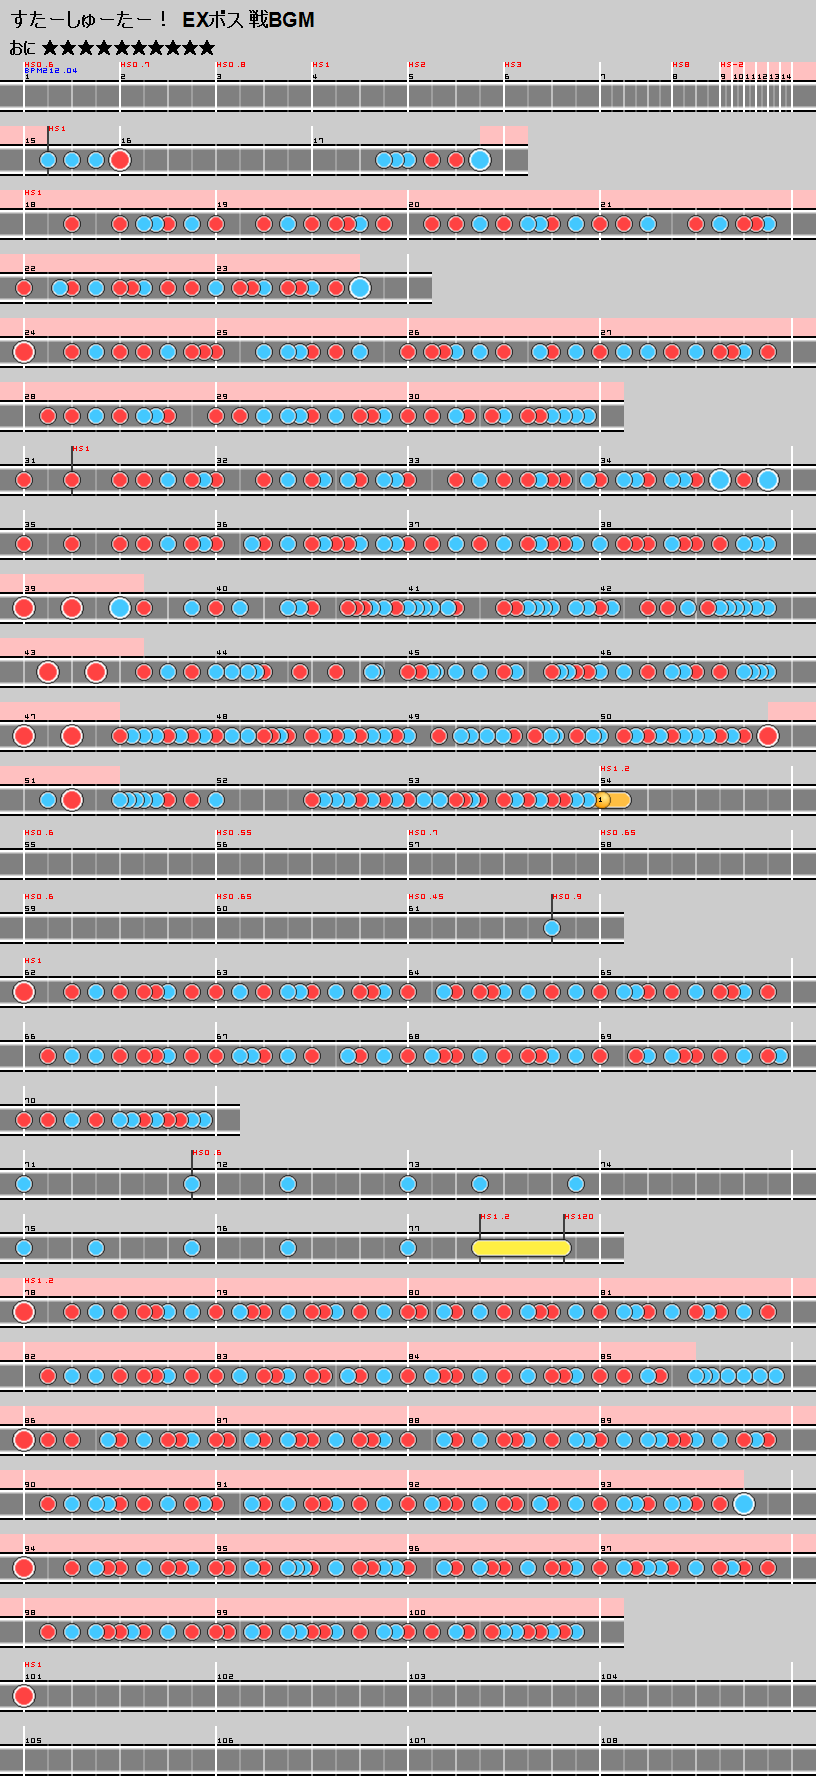The height and width of the screenshot is (1776, 816).
Task: Click the big red note starting measure 24
Action: coord(24,352)
